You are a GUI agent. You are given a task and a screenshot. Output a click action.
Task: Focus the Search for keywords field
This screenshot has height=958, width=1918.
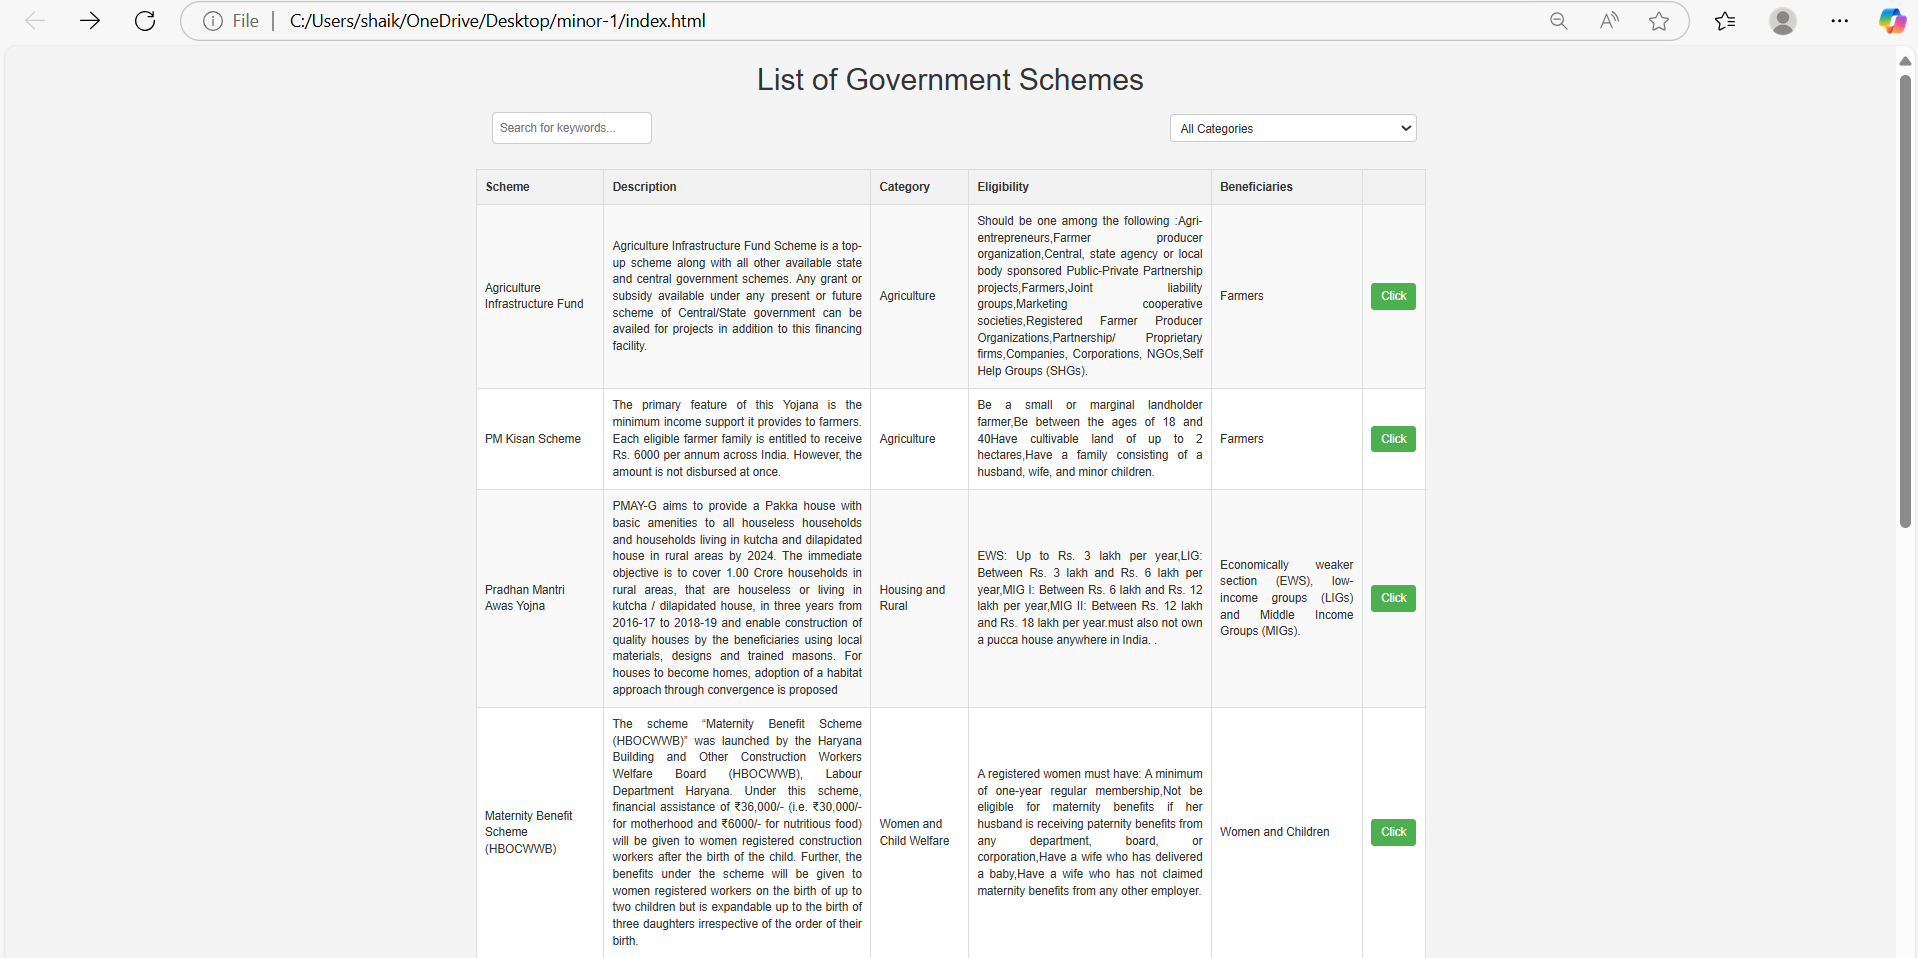pyautogui.click(x=571, y=128)
